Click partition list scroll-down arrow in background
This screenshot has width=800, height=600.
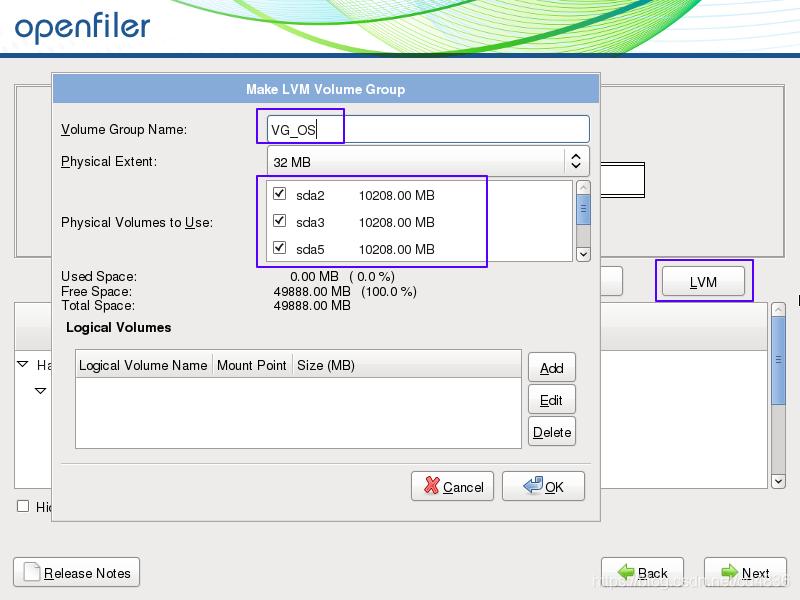point(778,481)
